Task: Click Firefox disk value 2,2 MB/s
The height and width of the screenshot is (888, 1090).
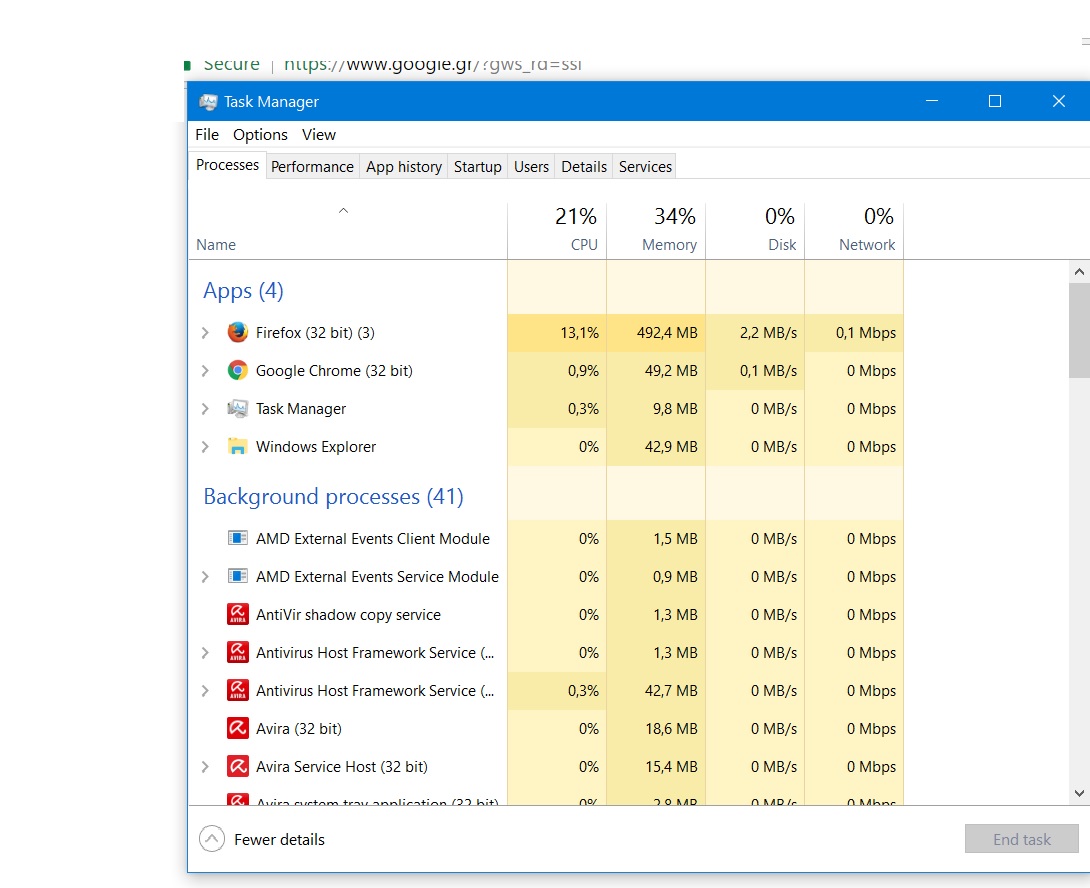Action: tap(768, 333)
